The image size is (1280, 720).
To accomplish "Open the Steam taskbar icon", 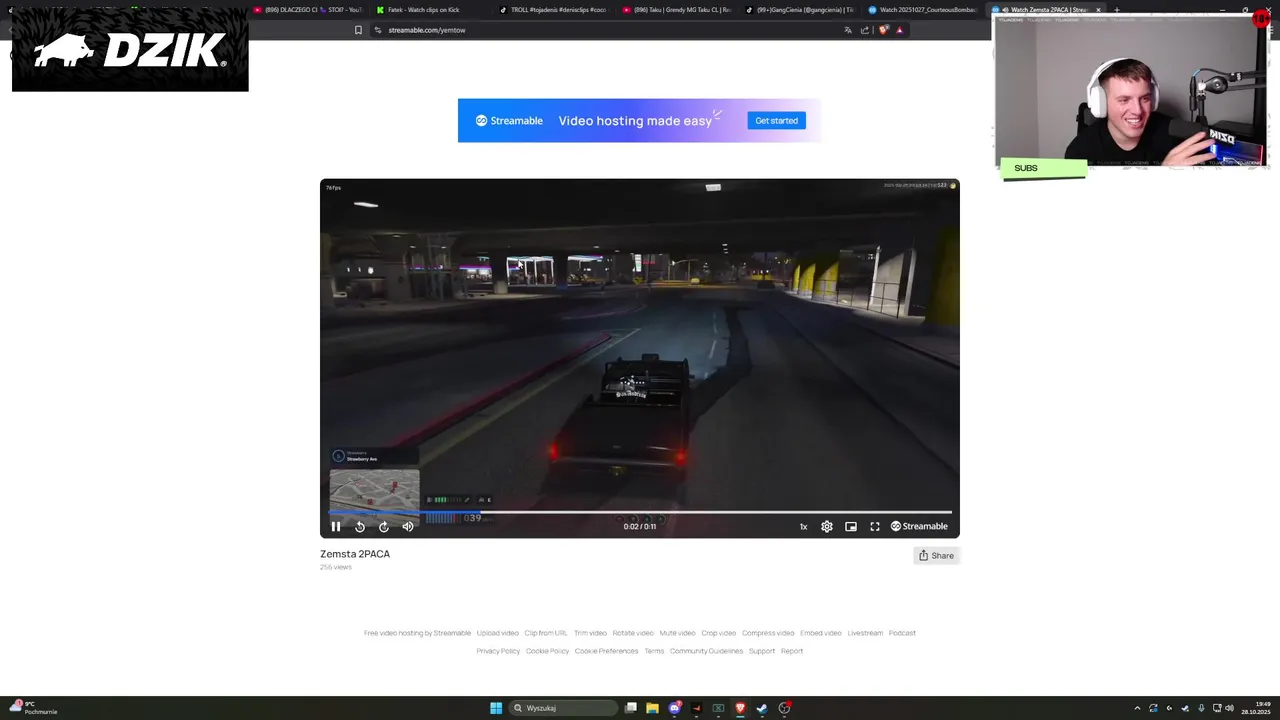I will click(762, 708).
